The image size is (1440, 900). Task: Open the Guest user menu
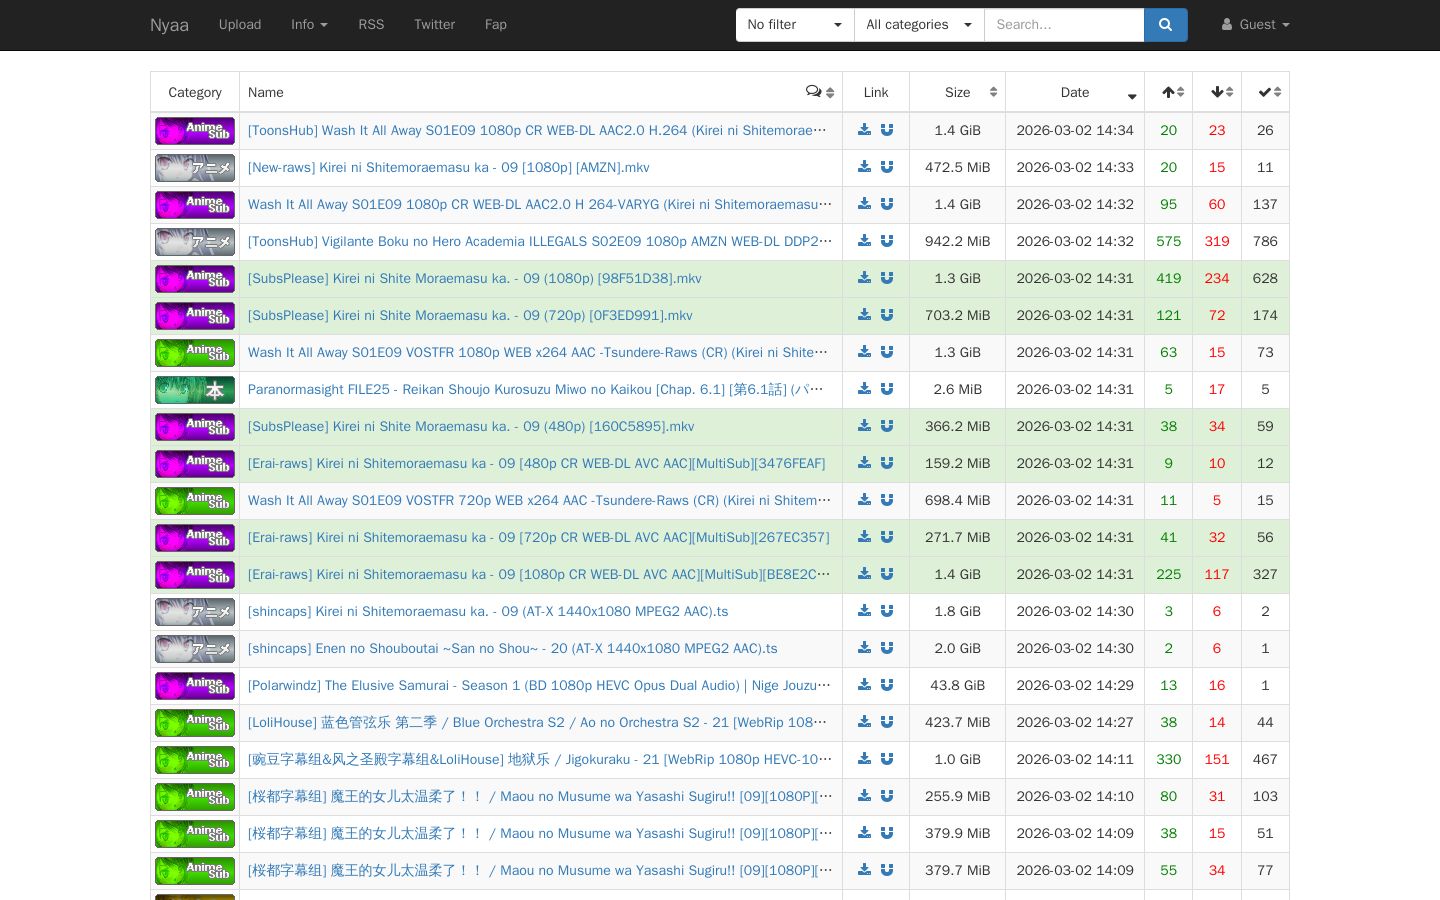click(1255, 25)
